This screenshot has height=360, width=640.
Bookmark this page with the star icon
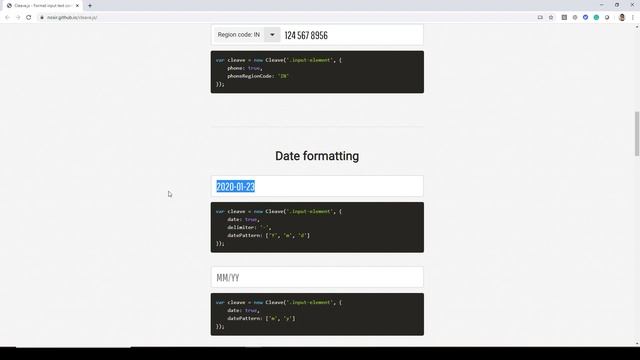551,18
